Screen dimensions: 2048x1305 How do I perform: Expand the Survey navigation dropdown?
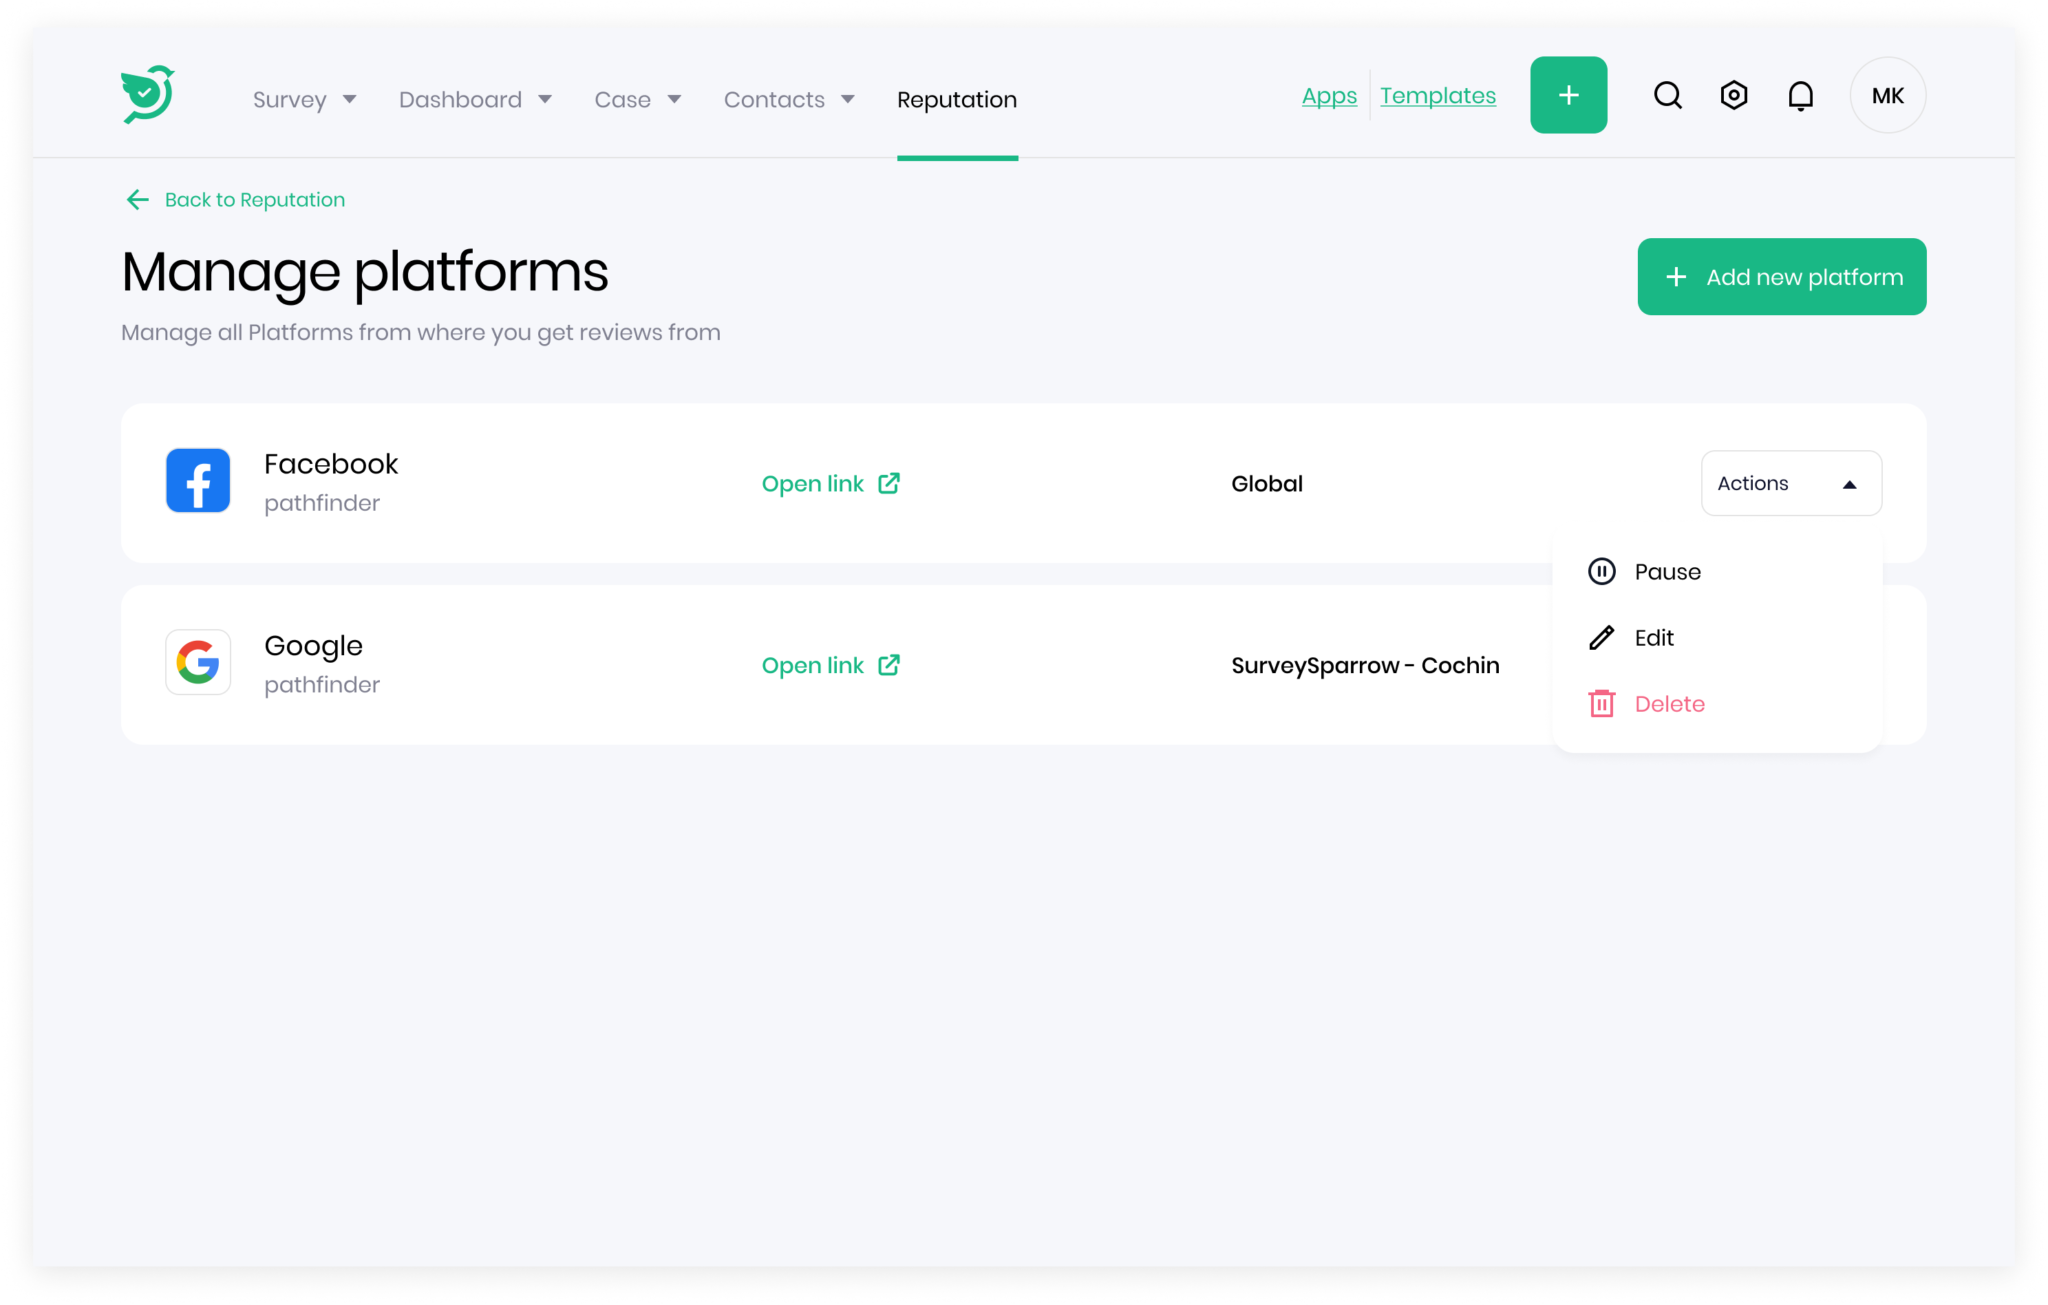tap(304, 99)
